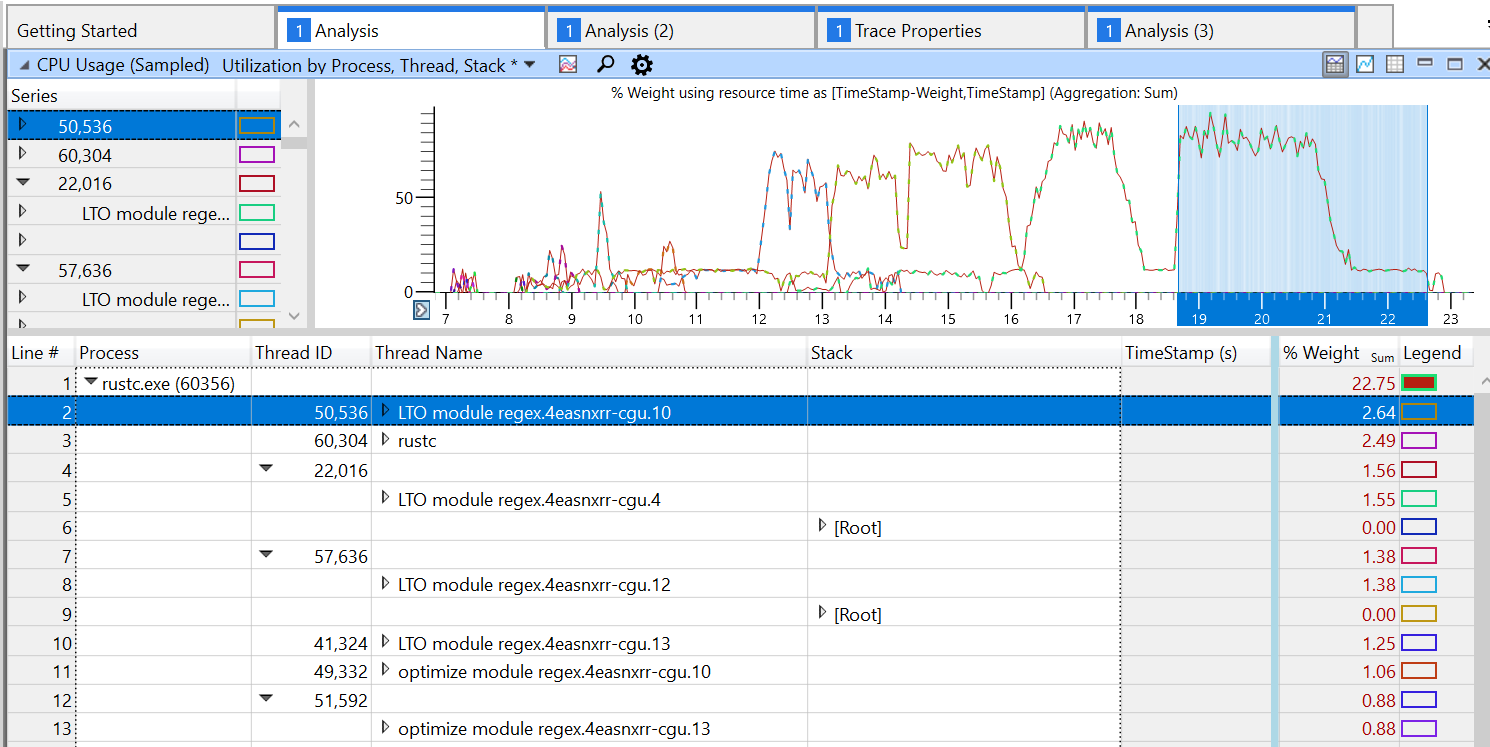
Task: Select weight value 22.75 for rustc.exe
Action: pos(1339,383)
